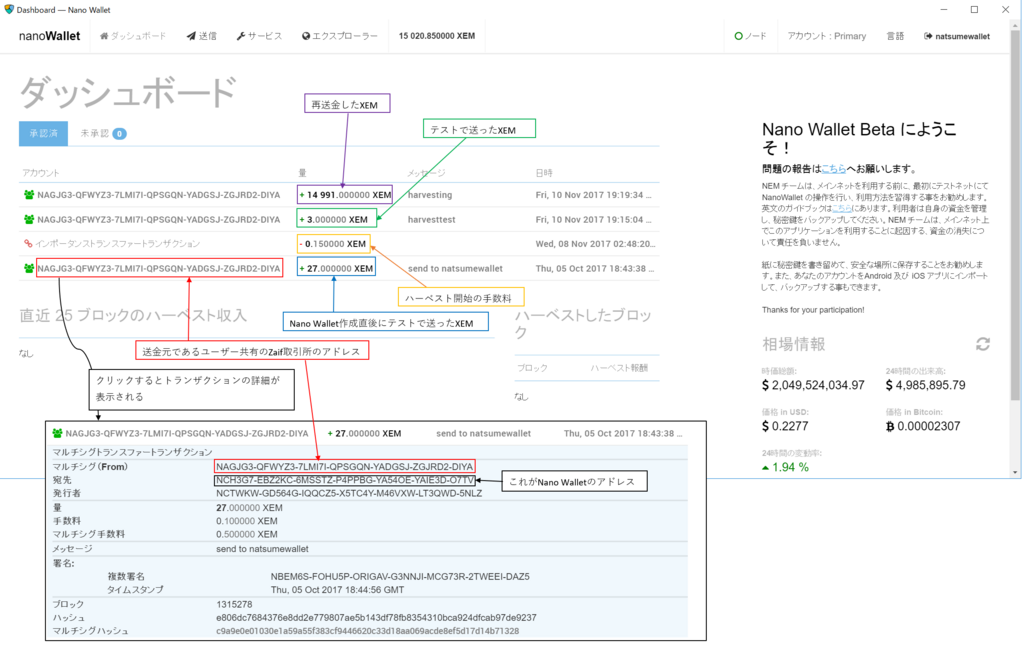The height and width of the screenshot is (649, 1024).
Task: Select the 承認済 confirmed tab
Action: (43, 133)
